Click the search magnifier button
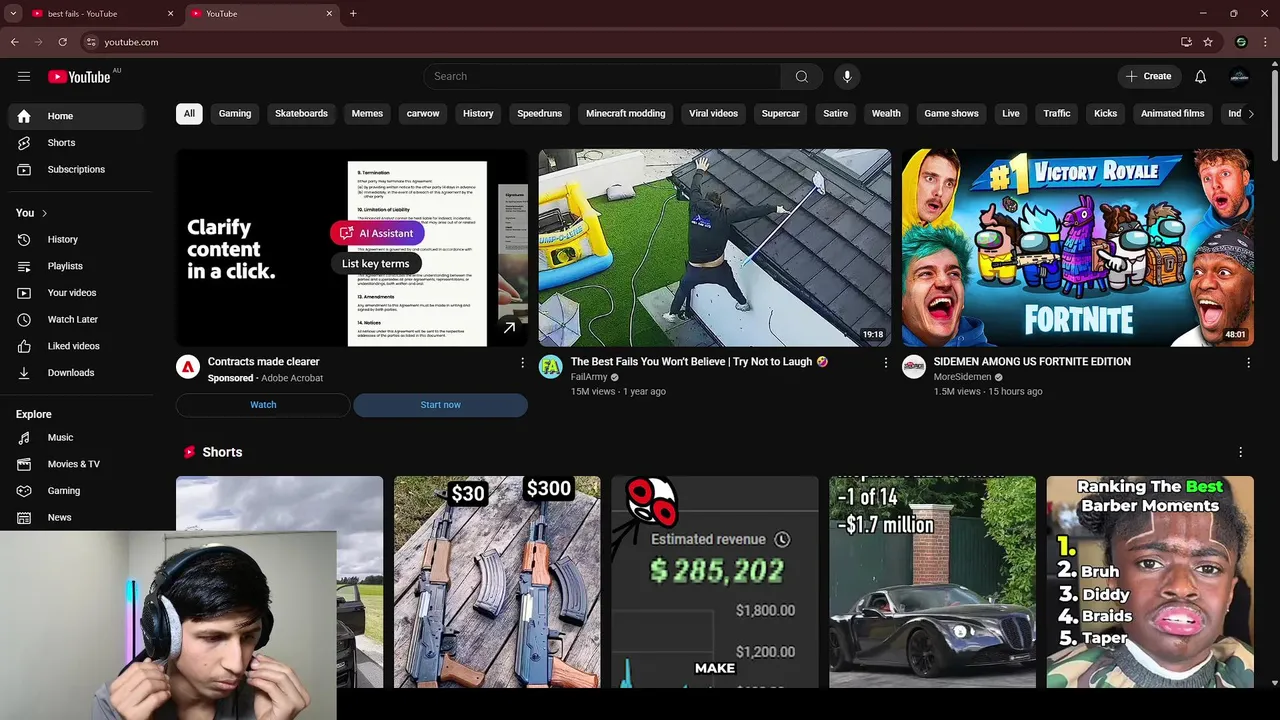This screenshot has width=1280, height=720. tap(802, 76)
